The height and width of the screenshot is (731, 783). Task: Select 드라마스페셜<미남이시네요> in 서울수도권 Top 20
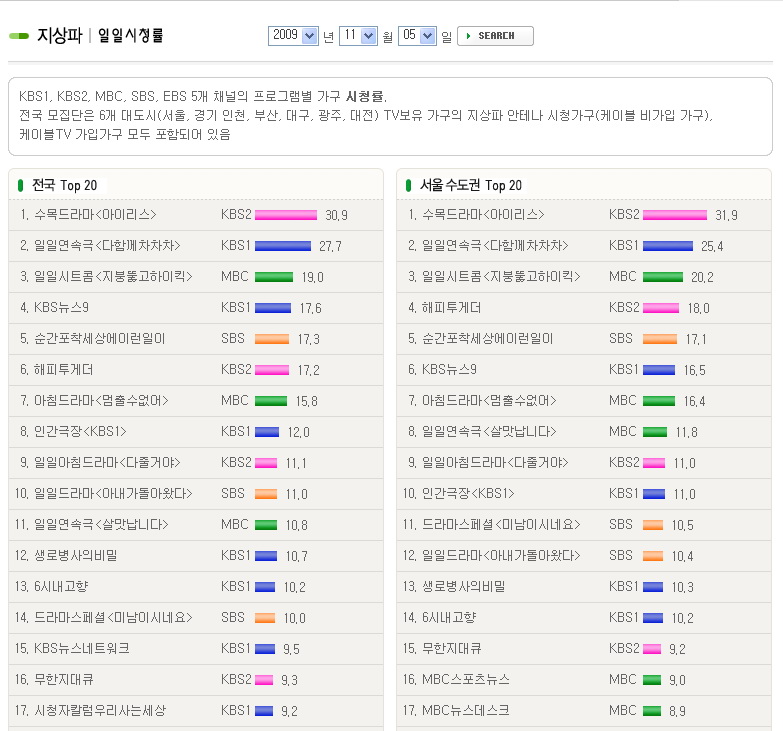click(x=501, y=524)
